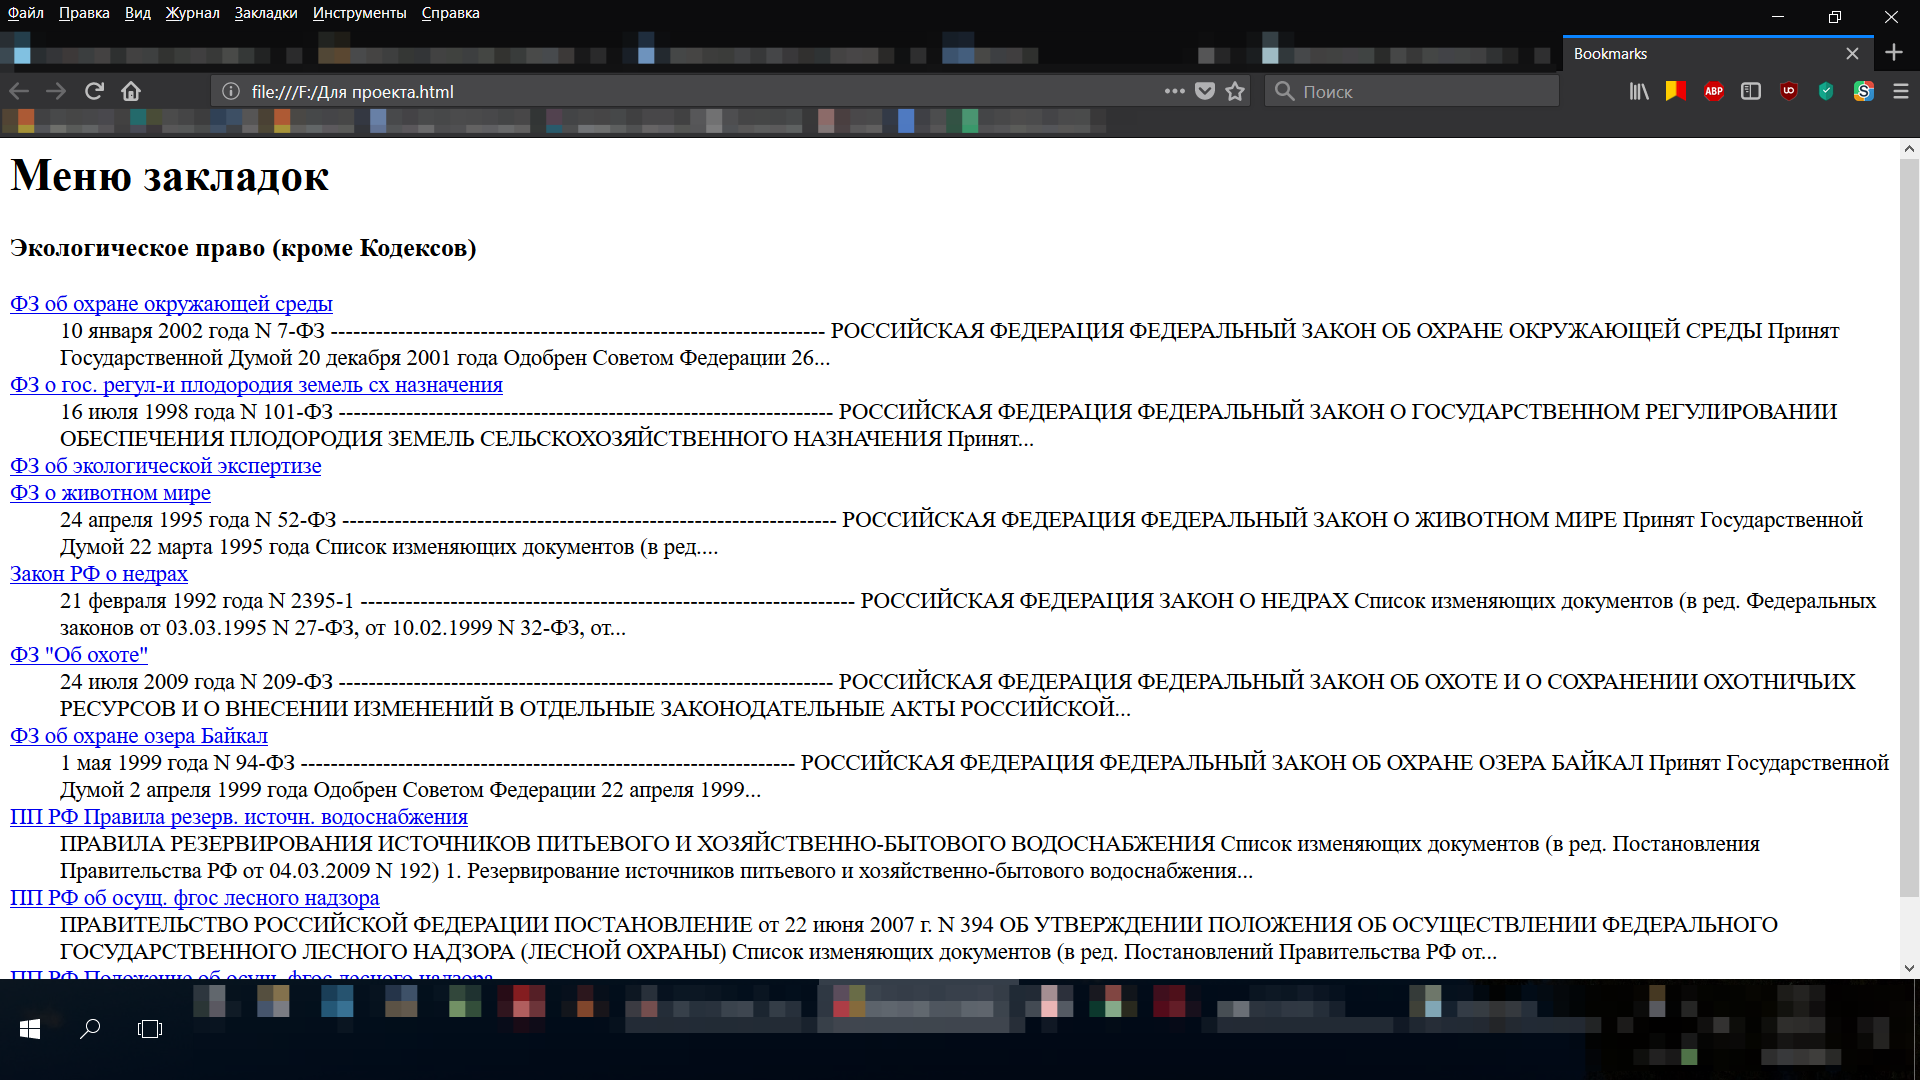Image resolution: width=1920 pixels, height=1080 pixels.
Task: Go back to the previous page
Action: pyautogui.click(x=19, y=91)
